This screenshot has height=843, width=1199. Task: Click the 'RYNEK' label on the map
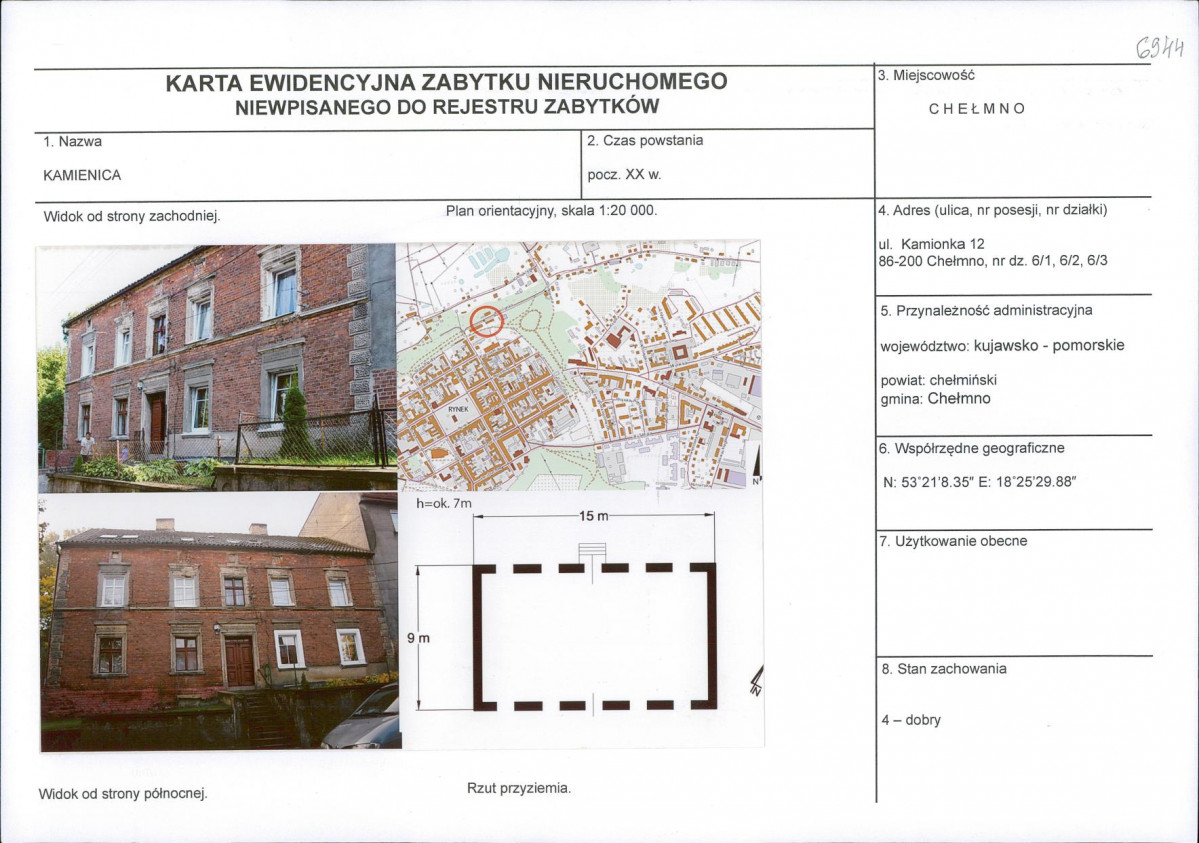(458, 410)
